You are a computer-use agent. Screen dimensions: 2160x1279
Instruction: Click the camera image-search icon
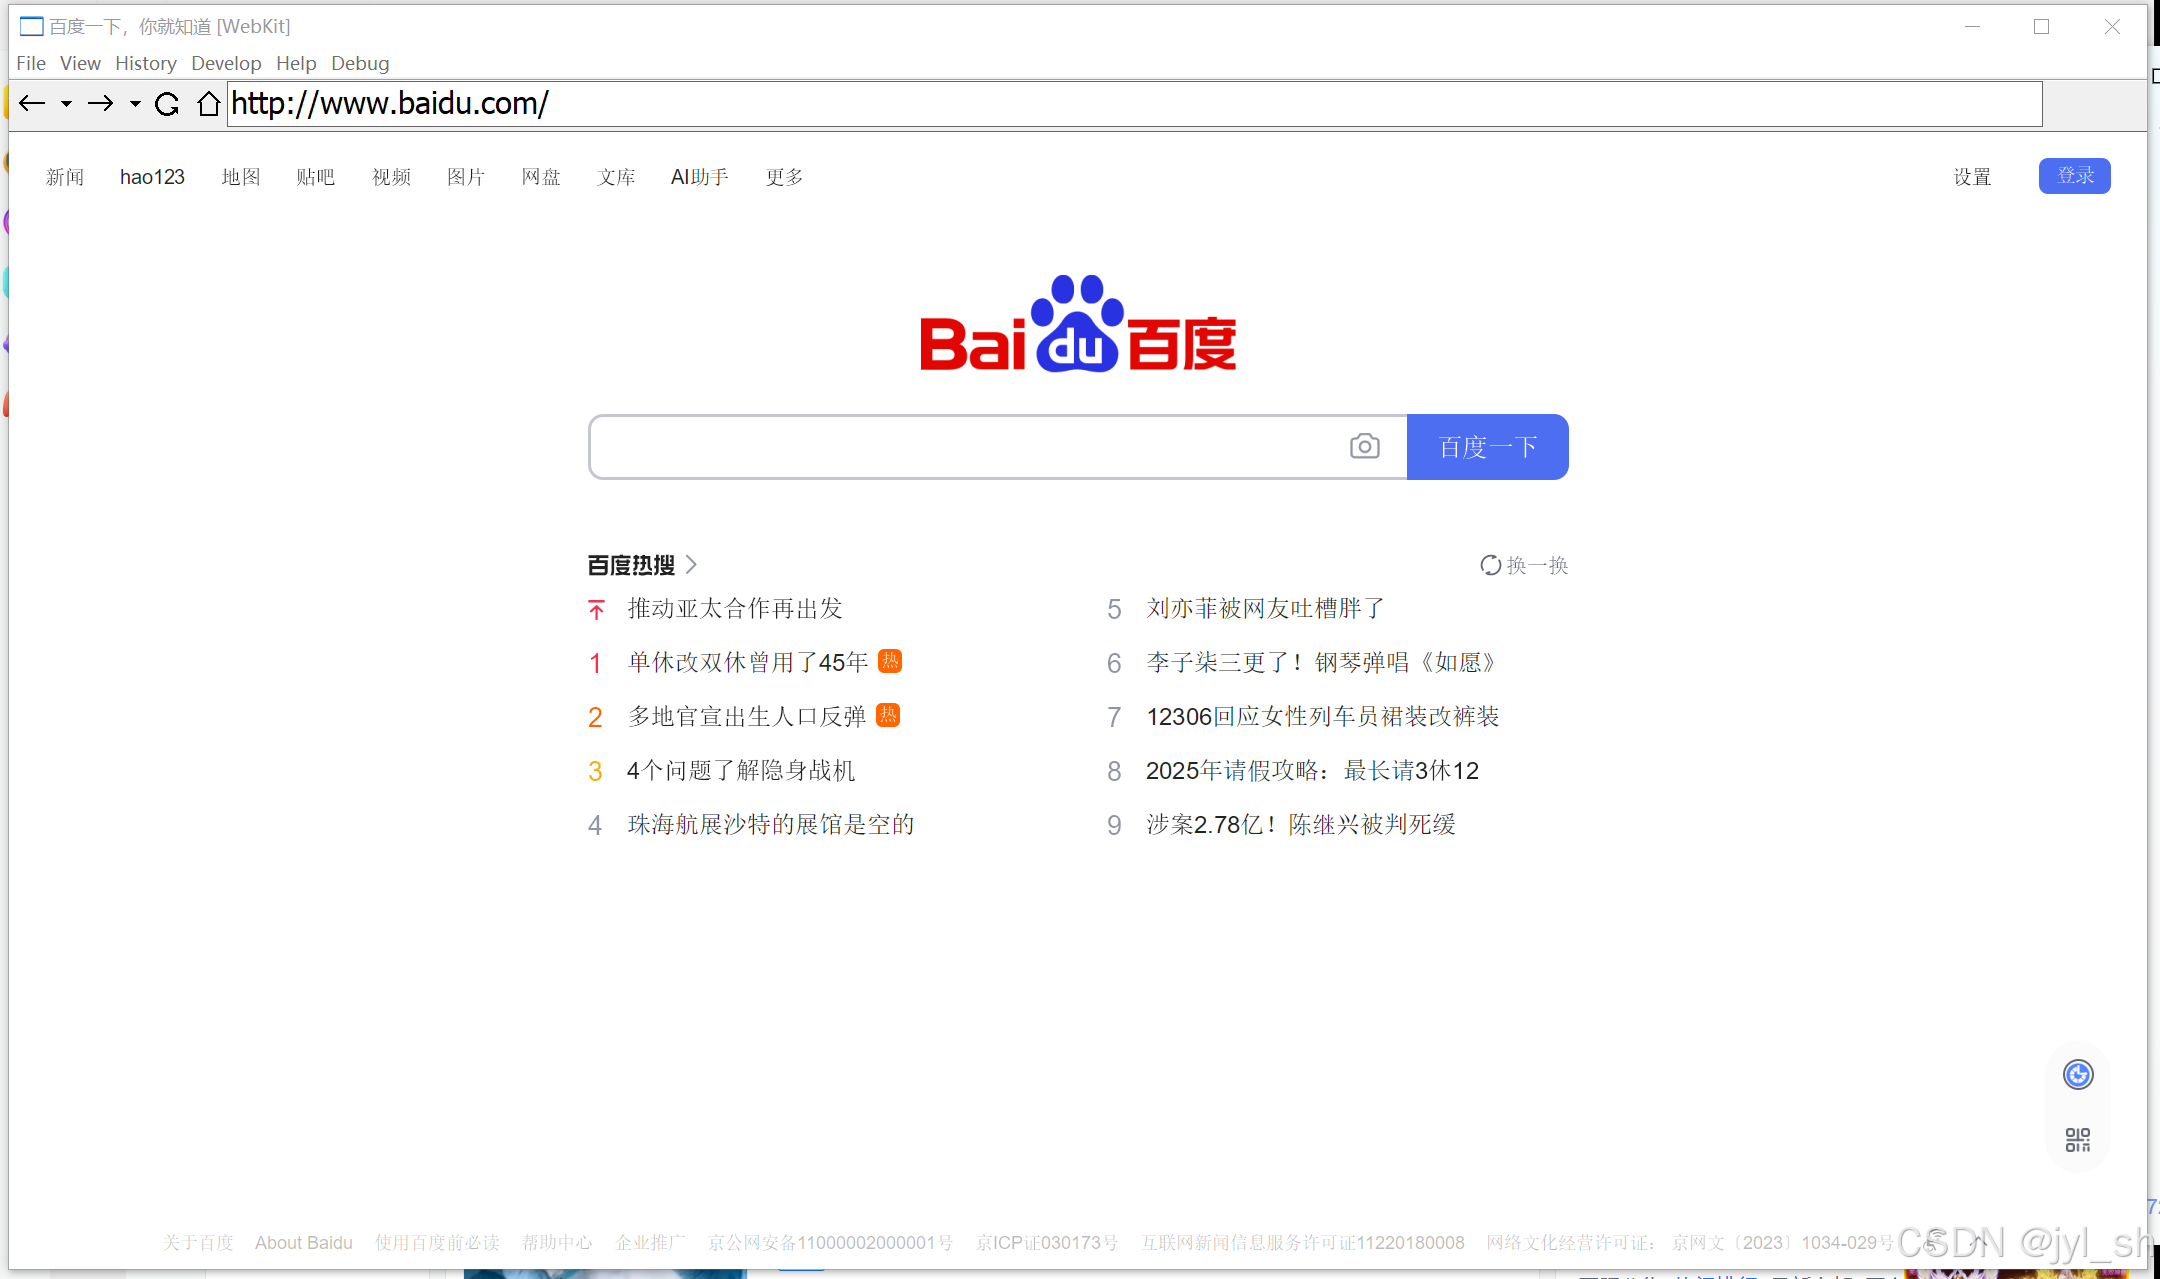coord(1364,446)
